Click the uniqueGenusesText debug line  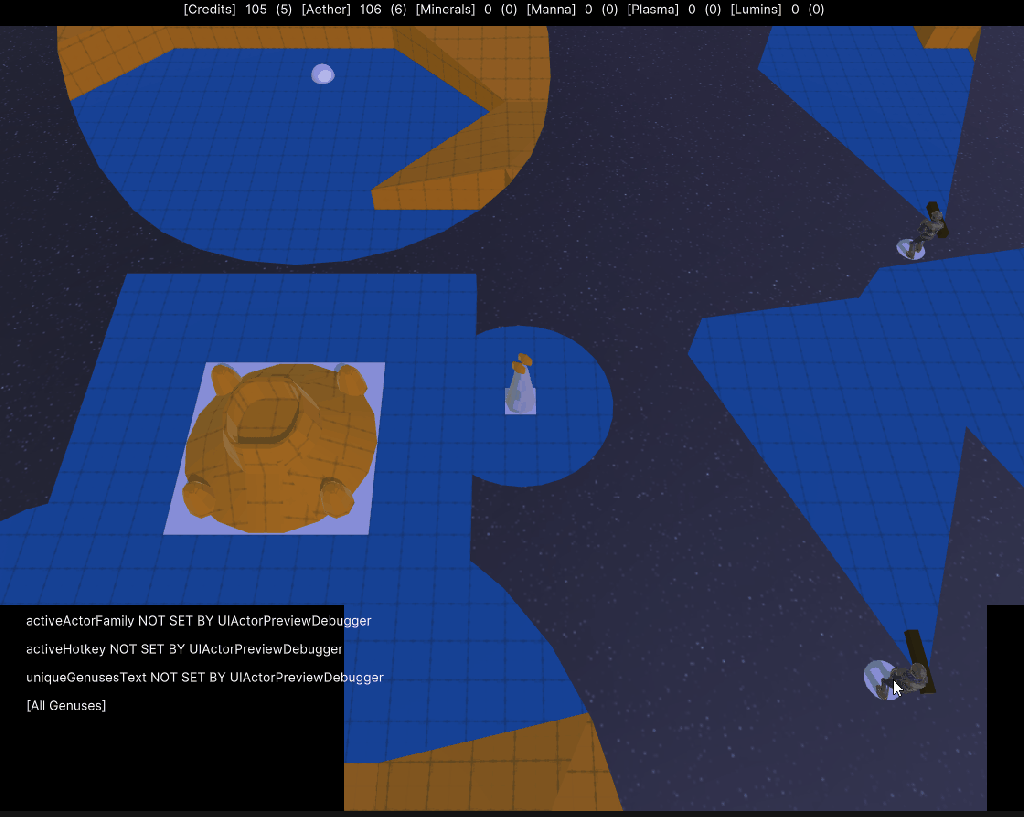point(204,677)
